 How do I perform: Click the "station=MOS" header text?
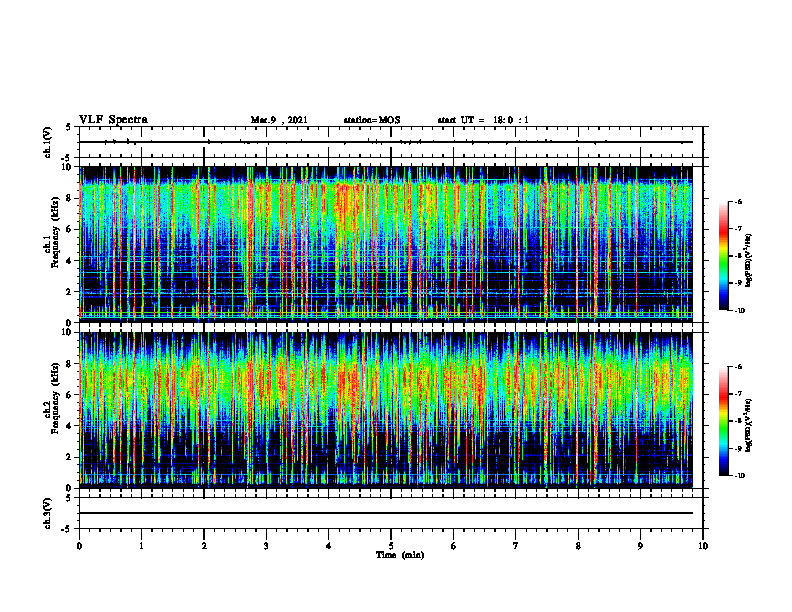pyautogui.click(x=372, y=120)
